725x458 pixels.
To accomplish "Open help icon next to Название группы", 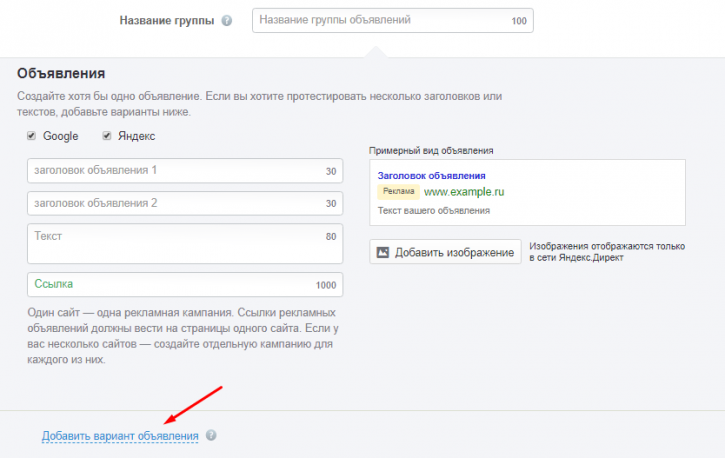I will coord(227,21).
